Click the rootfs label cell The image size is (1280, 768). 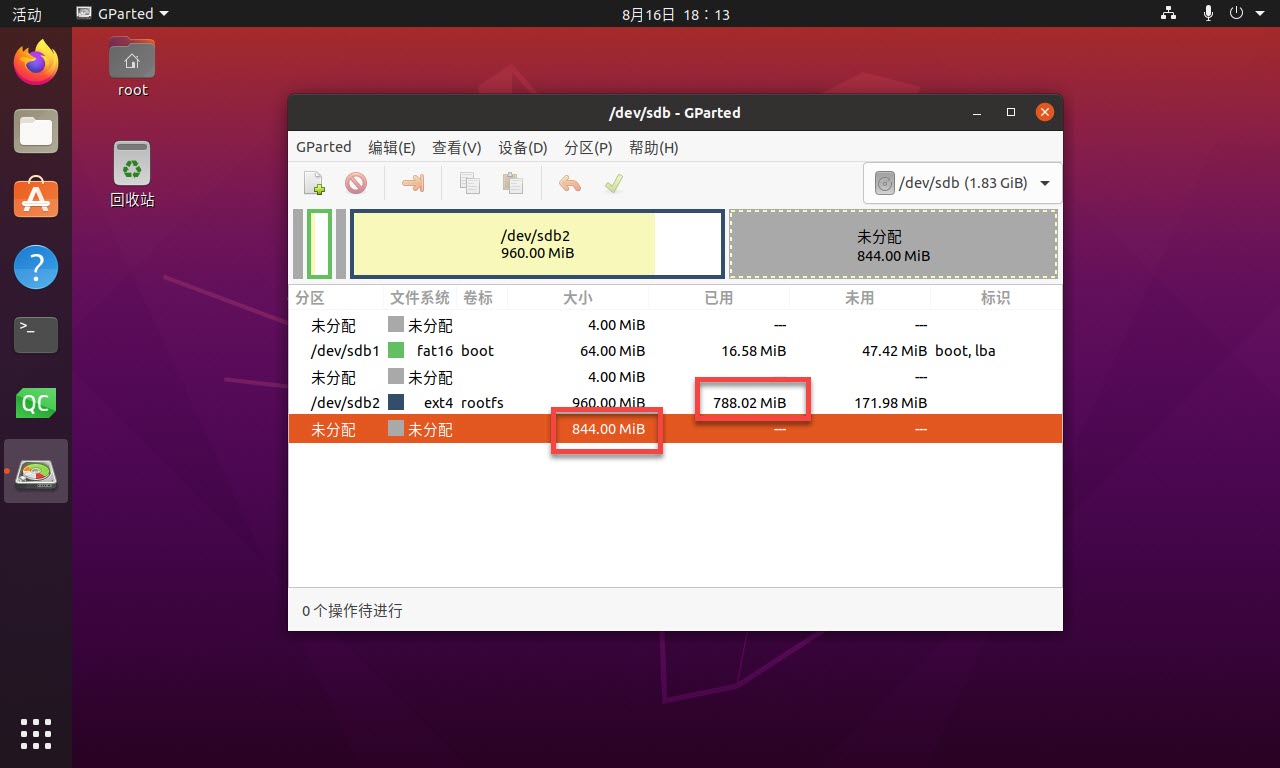(x=482, y=403)
